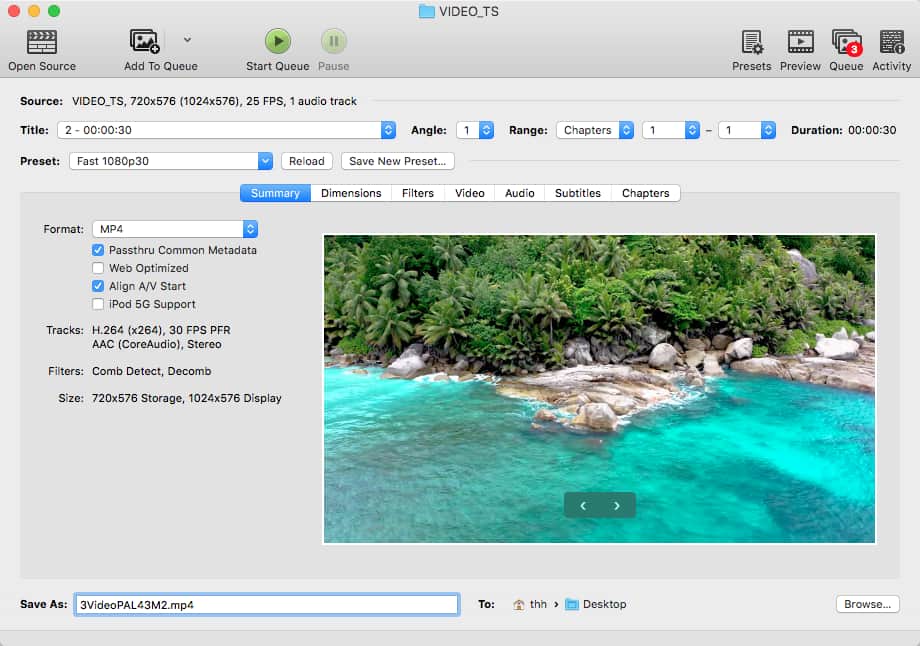Click the Open Source clapperboard icon
The image size is (920, 646).
[41, 42]
